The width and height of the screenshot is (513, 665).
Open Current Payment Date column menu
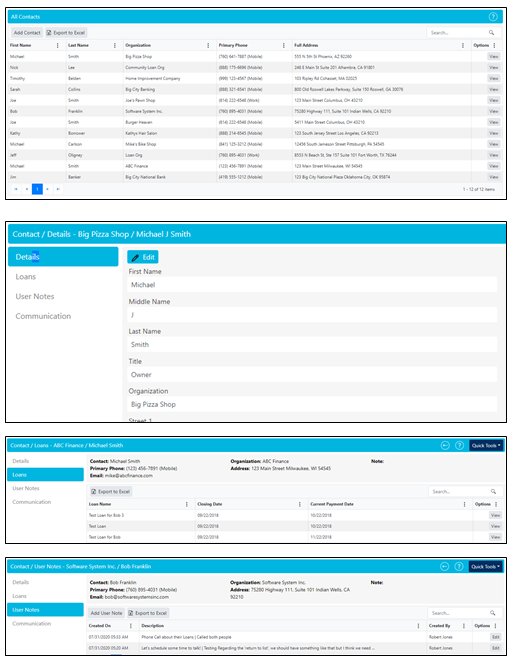(465, 504)
